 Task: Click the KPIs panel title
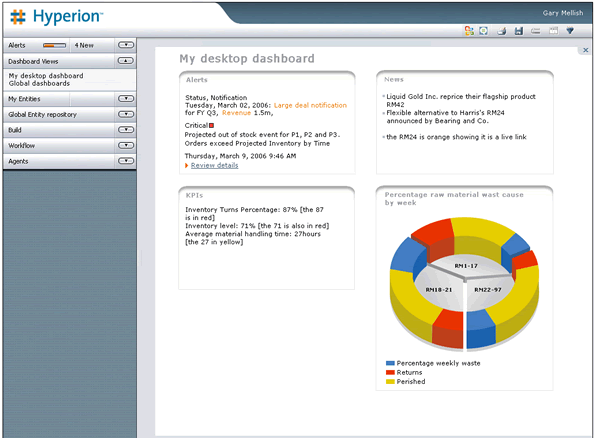(x=194, y=195)
